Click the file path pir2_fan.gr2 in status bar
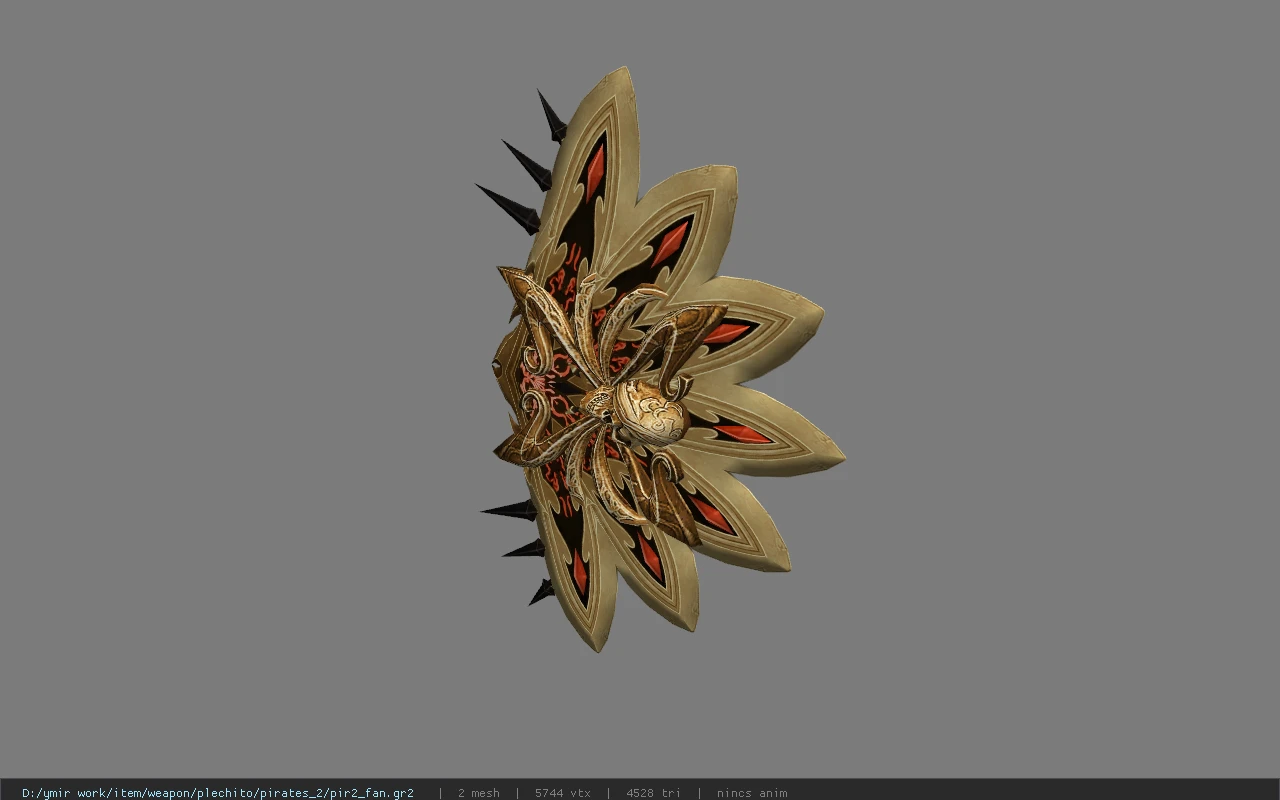Viewport: 1280px width, 800px height. (218, 793)
